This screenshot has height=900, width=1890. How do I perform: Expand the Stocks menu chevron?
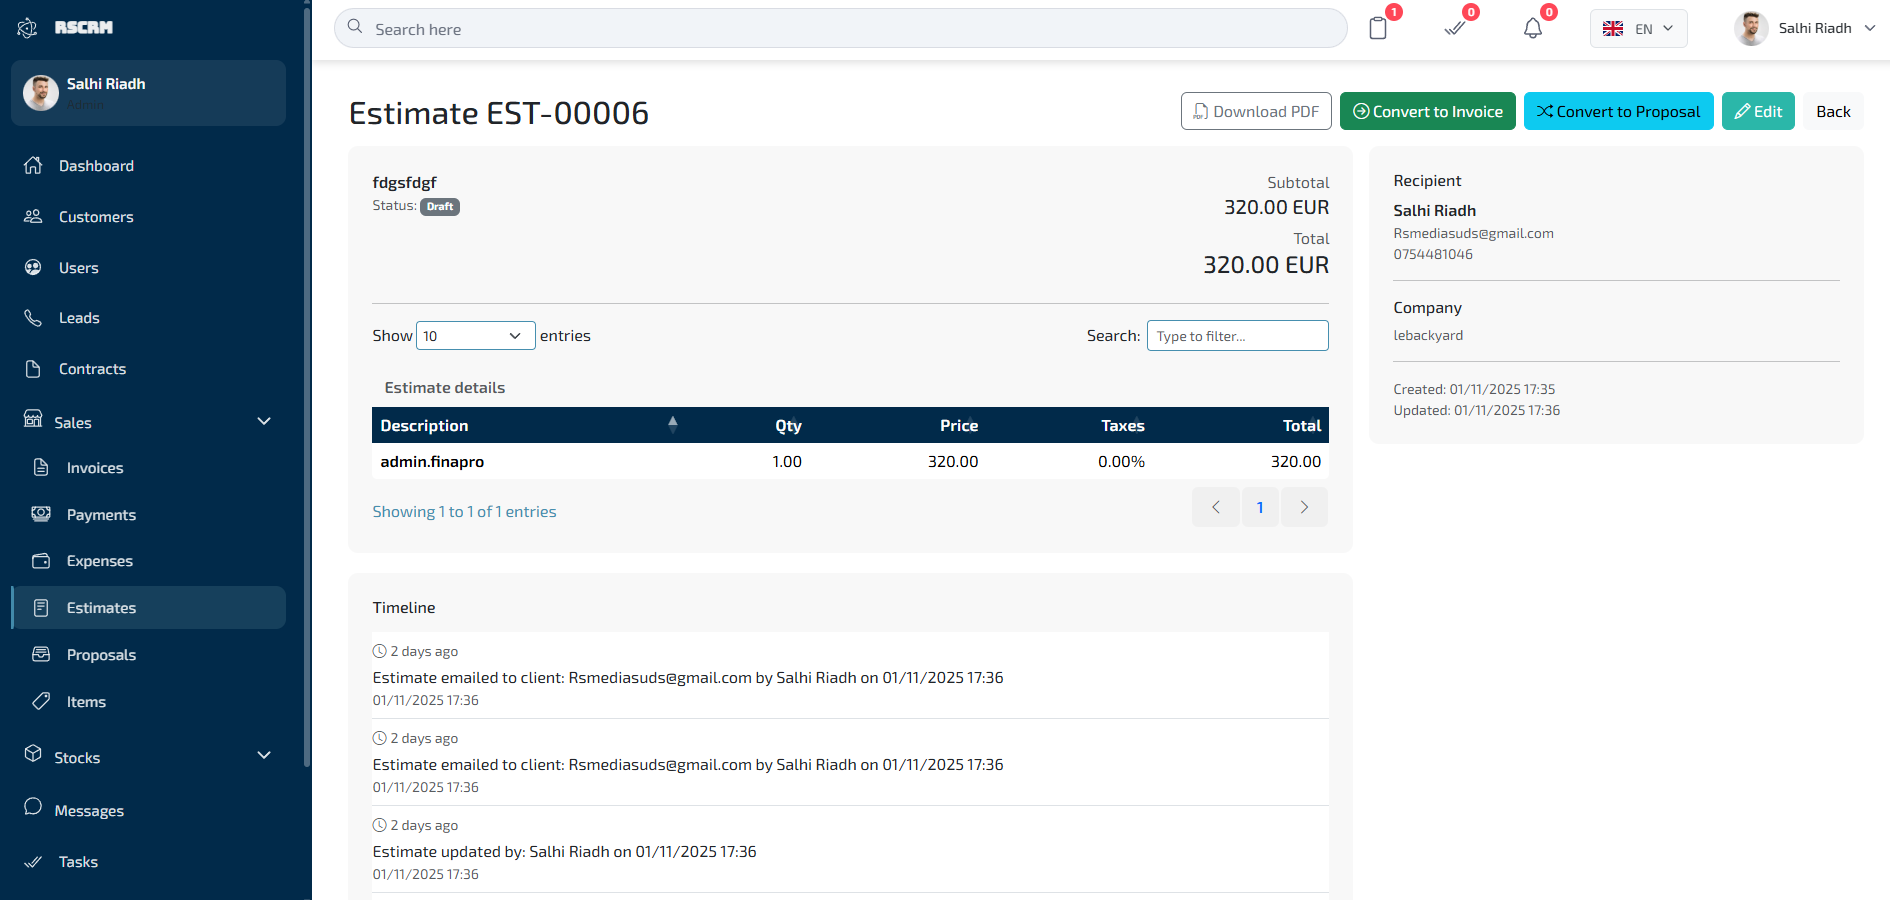pos(264,756)
